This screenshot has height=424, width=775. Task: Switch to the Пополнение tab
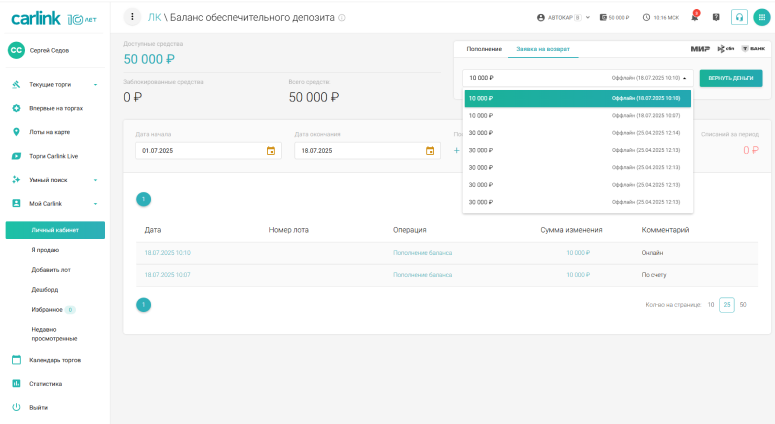[x=484, y=48]
